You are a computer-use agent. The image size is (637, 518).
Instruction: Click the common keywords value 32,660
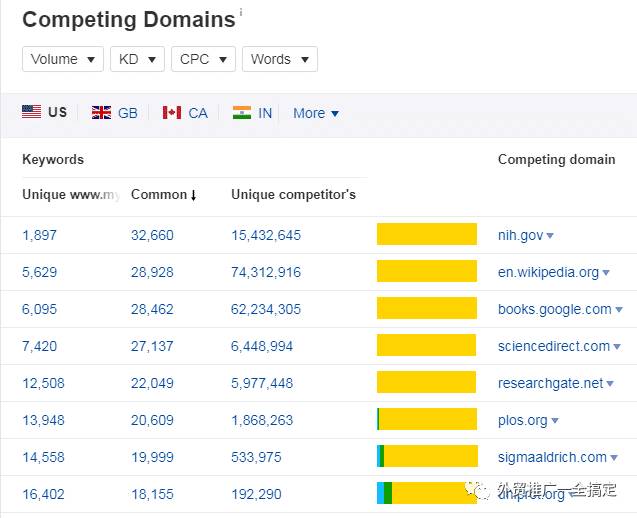[x=152, y=235]
